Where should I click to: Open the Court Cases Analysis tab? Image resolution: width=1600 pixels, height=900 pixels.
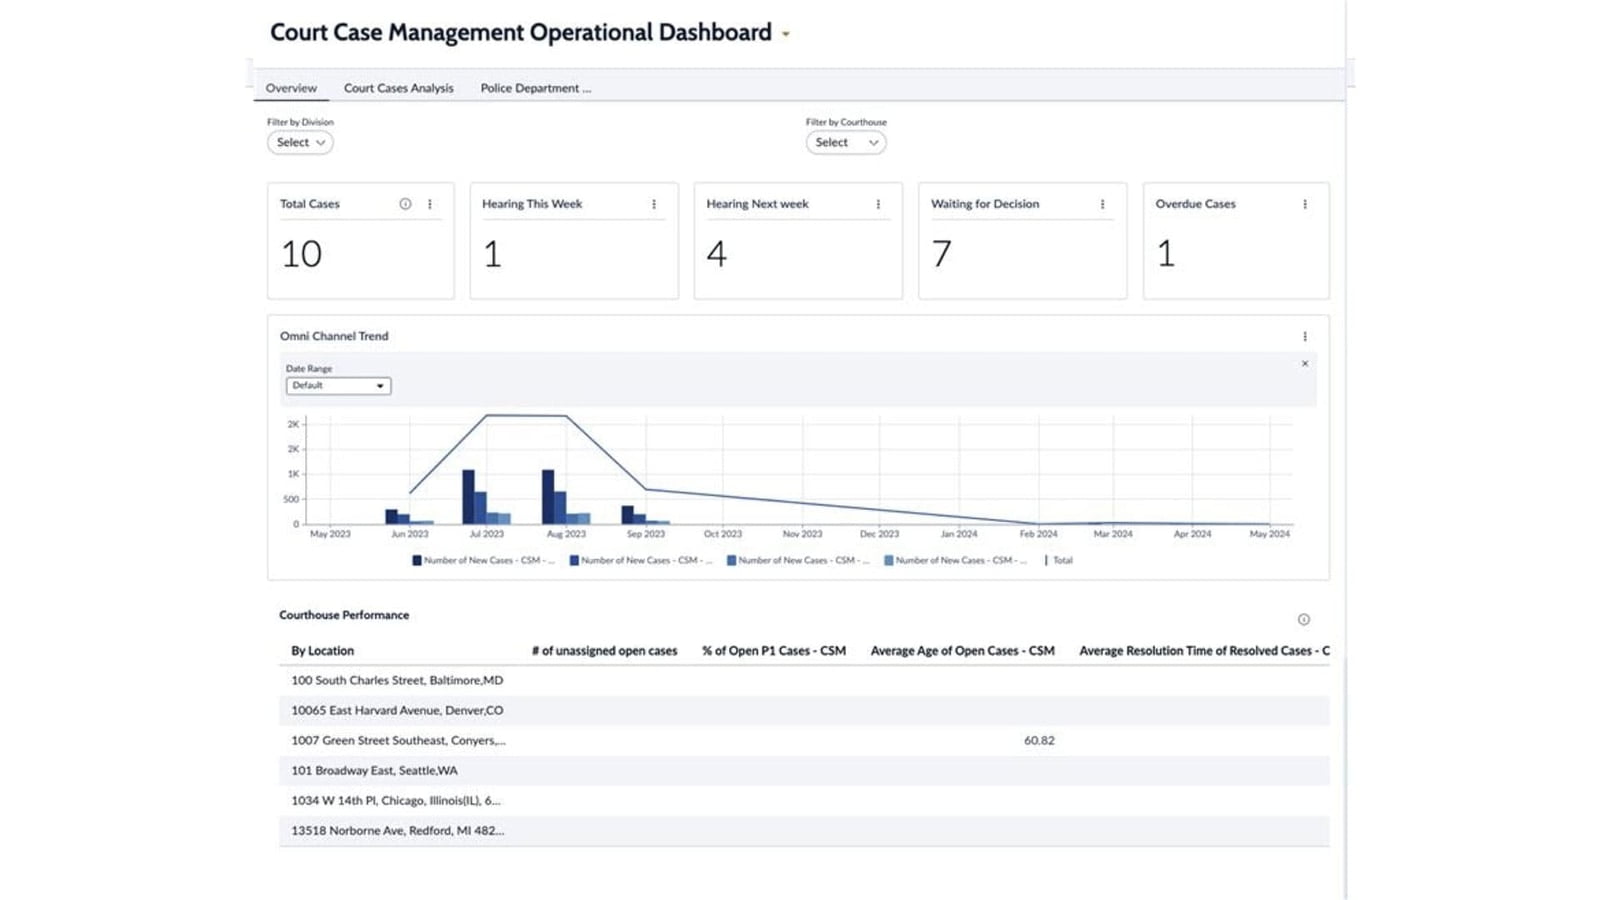click(x=398, y=88)
